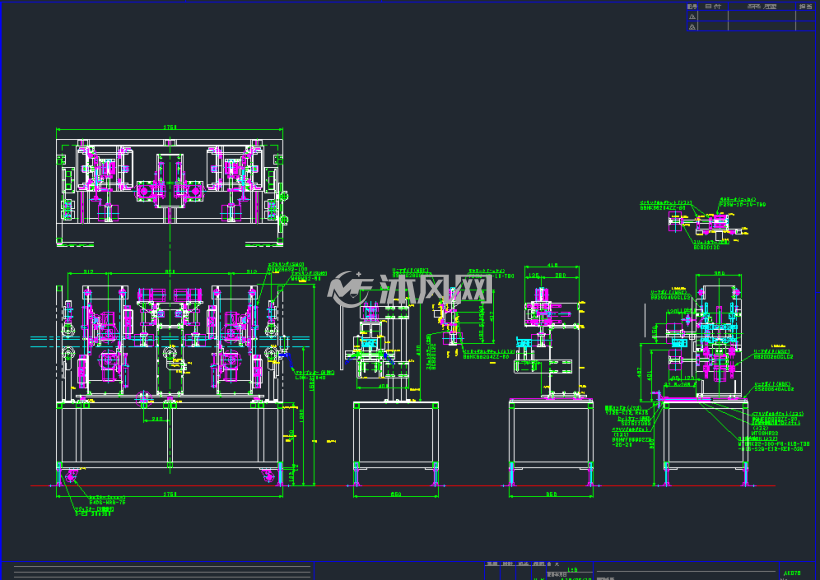The image size is (820, 580).
Task: Select the side view above the "650" dimension
Action: (396, 391)
